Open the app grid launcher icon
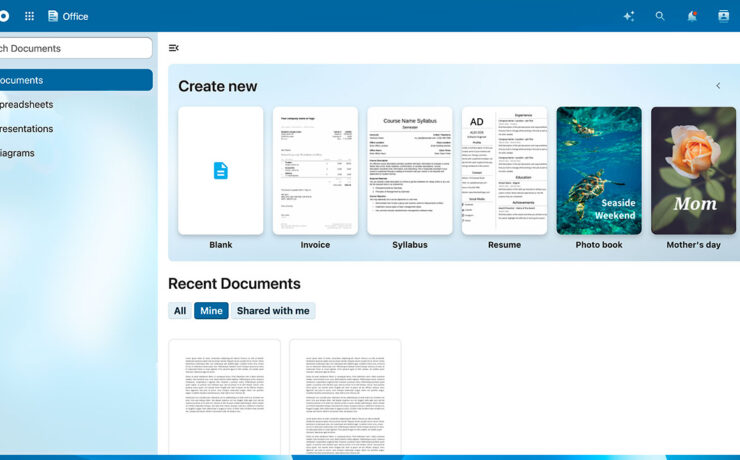This screenshot has height=460, width=740. (29, 16)
